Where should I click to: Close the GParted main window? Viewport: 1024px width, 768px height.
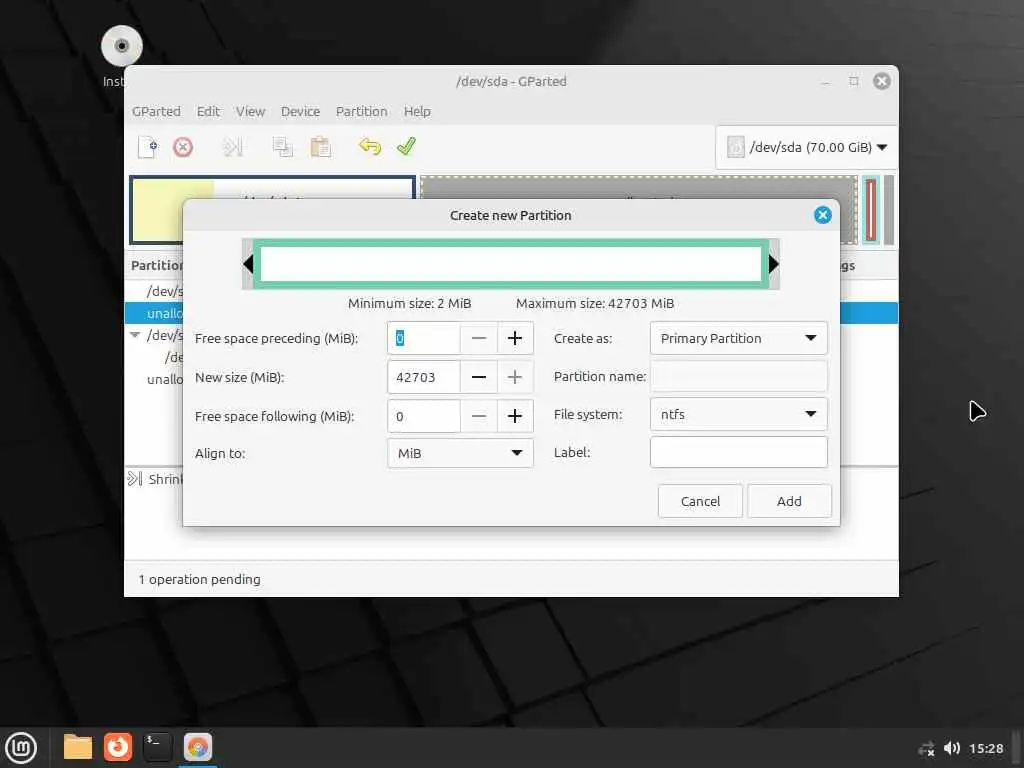tap(882, 81)
